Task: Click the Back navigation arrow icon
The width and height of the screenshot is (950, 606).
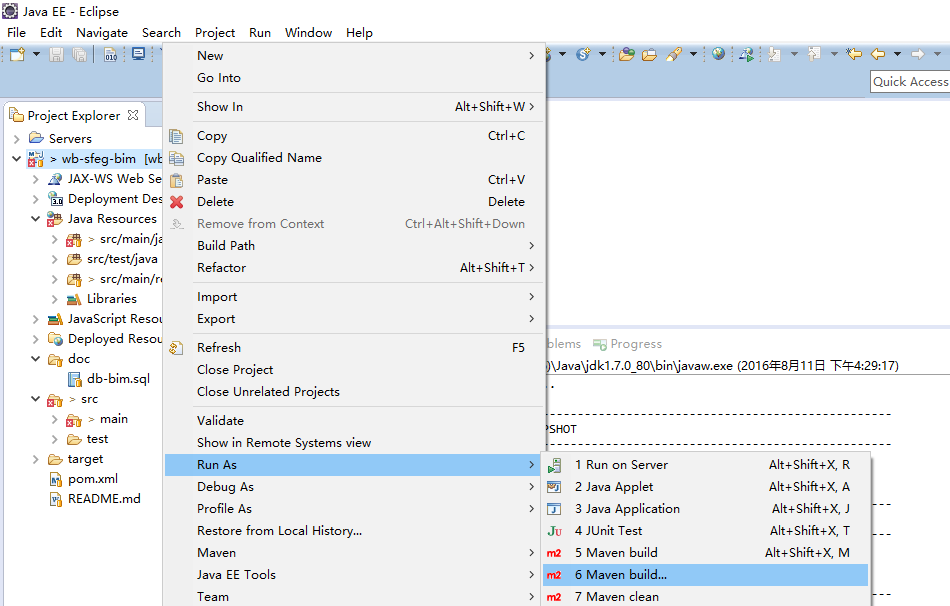Action: click(x=878, y=54)
